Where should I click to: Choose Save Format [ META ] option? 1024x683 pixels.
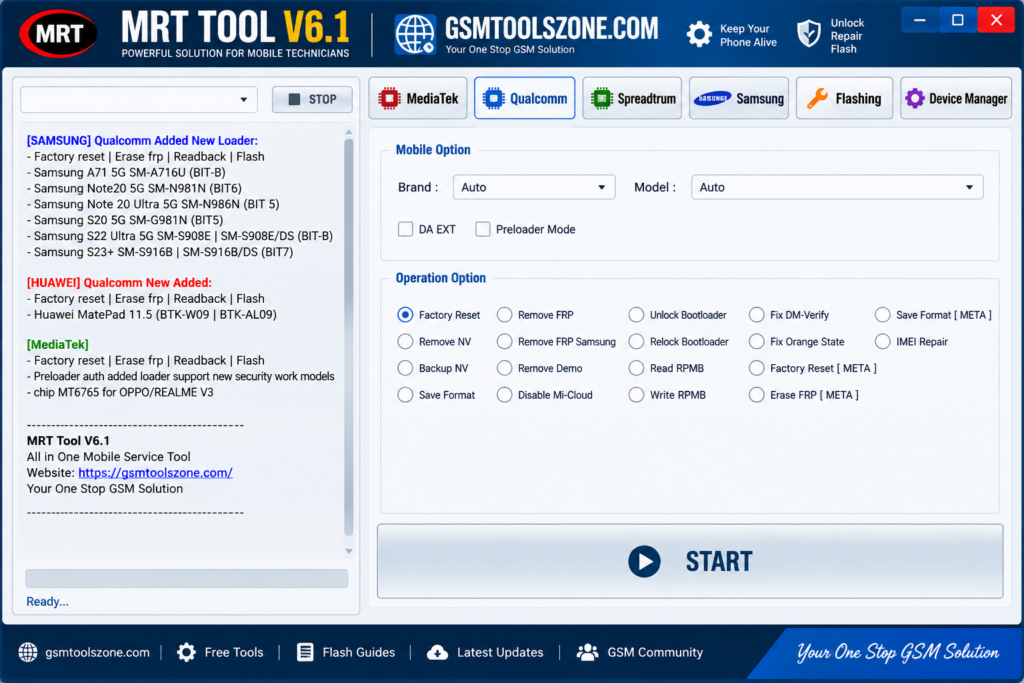point(882,315)
